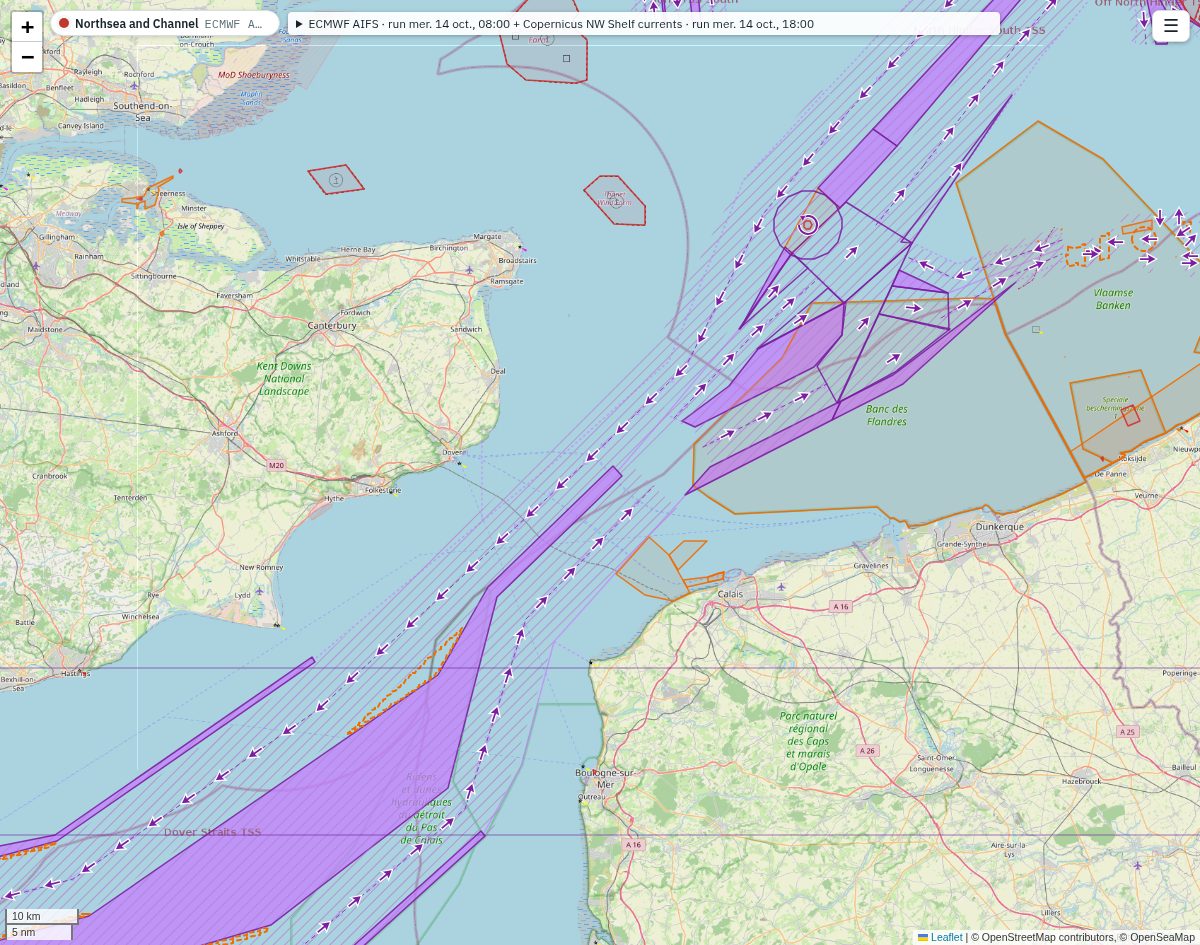
Task: Click the Hythe town label
Action: (334, 498)
